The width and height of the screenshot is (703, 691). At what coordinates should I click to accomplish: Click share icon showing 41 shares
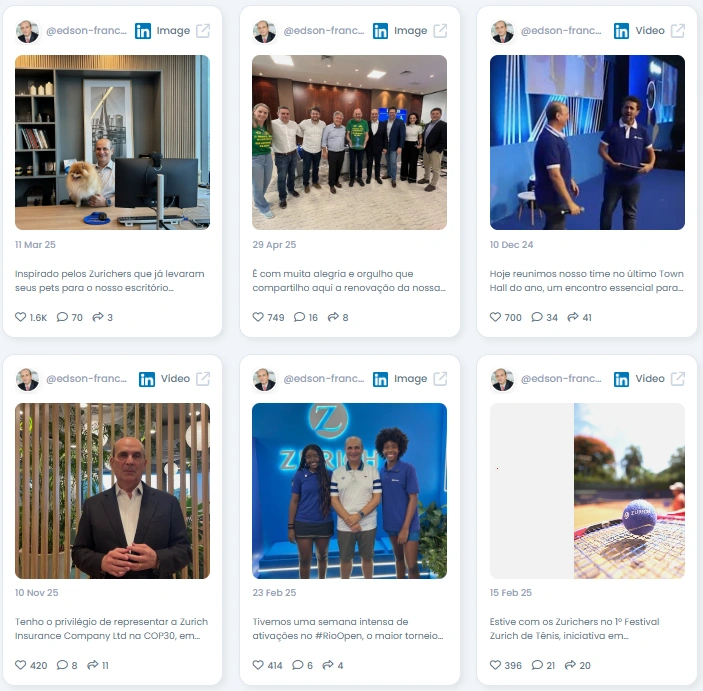(573, 317)
